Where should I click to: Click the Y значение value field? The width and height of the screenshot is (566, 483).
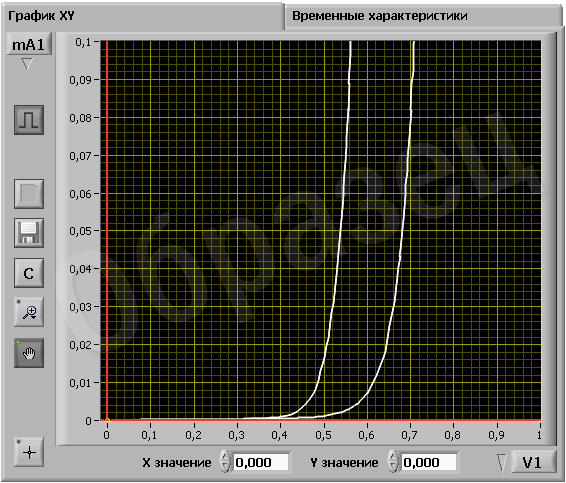pos(429,462)
